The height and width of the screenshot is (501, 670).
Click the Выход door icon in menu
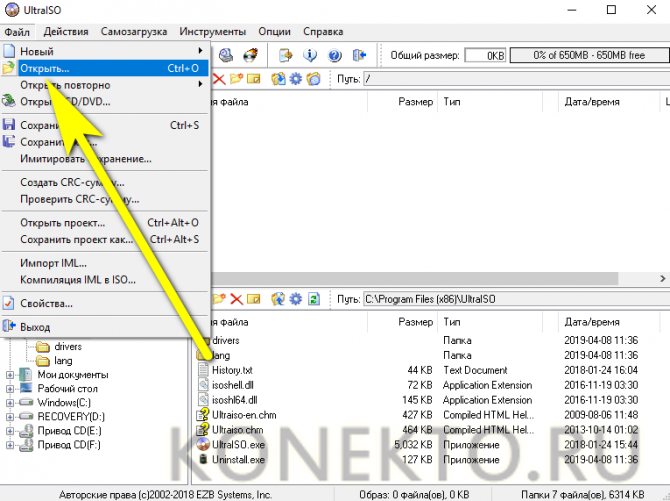pyautogui.click(x=9, y=327)
